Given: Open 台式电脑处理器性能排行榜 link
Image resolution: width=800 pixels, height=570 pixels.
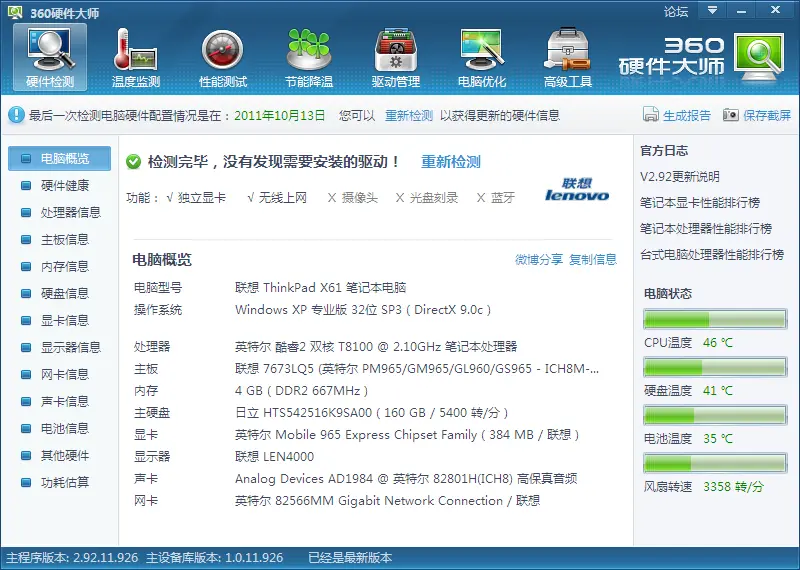Looking at the screenshot, I should tap(712, 255).
